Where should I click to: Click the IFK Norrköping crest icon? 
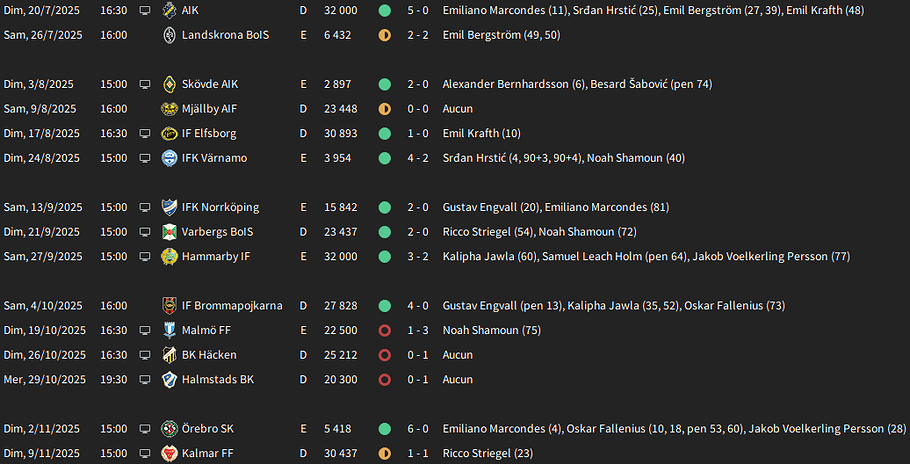click(169, 207)
